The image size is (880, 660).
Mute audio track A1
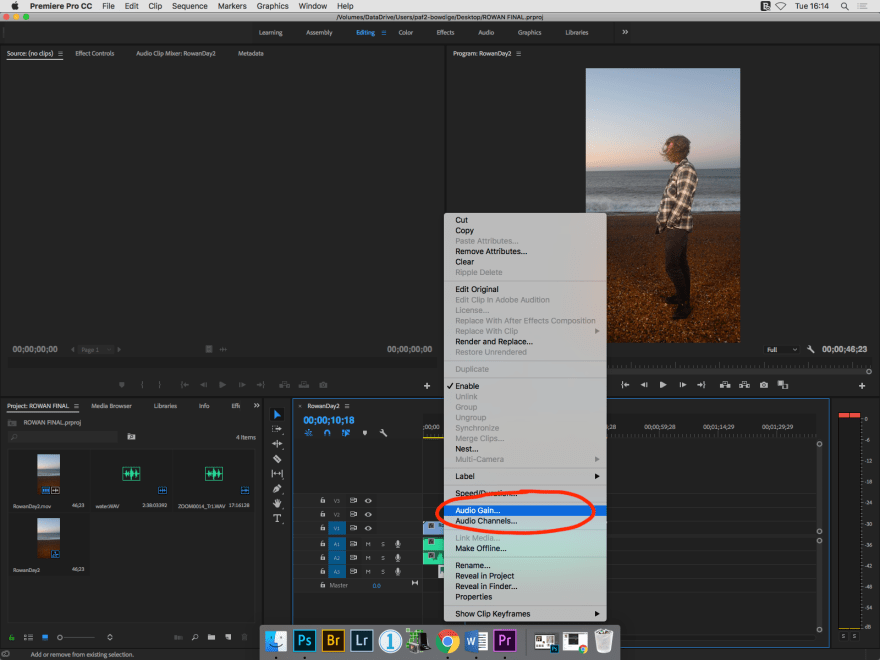(x=367, y=544)
